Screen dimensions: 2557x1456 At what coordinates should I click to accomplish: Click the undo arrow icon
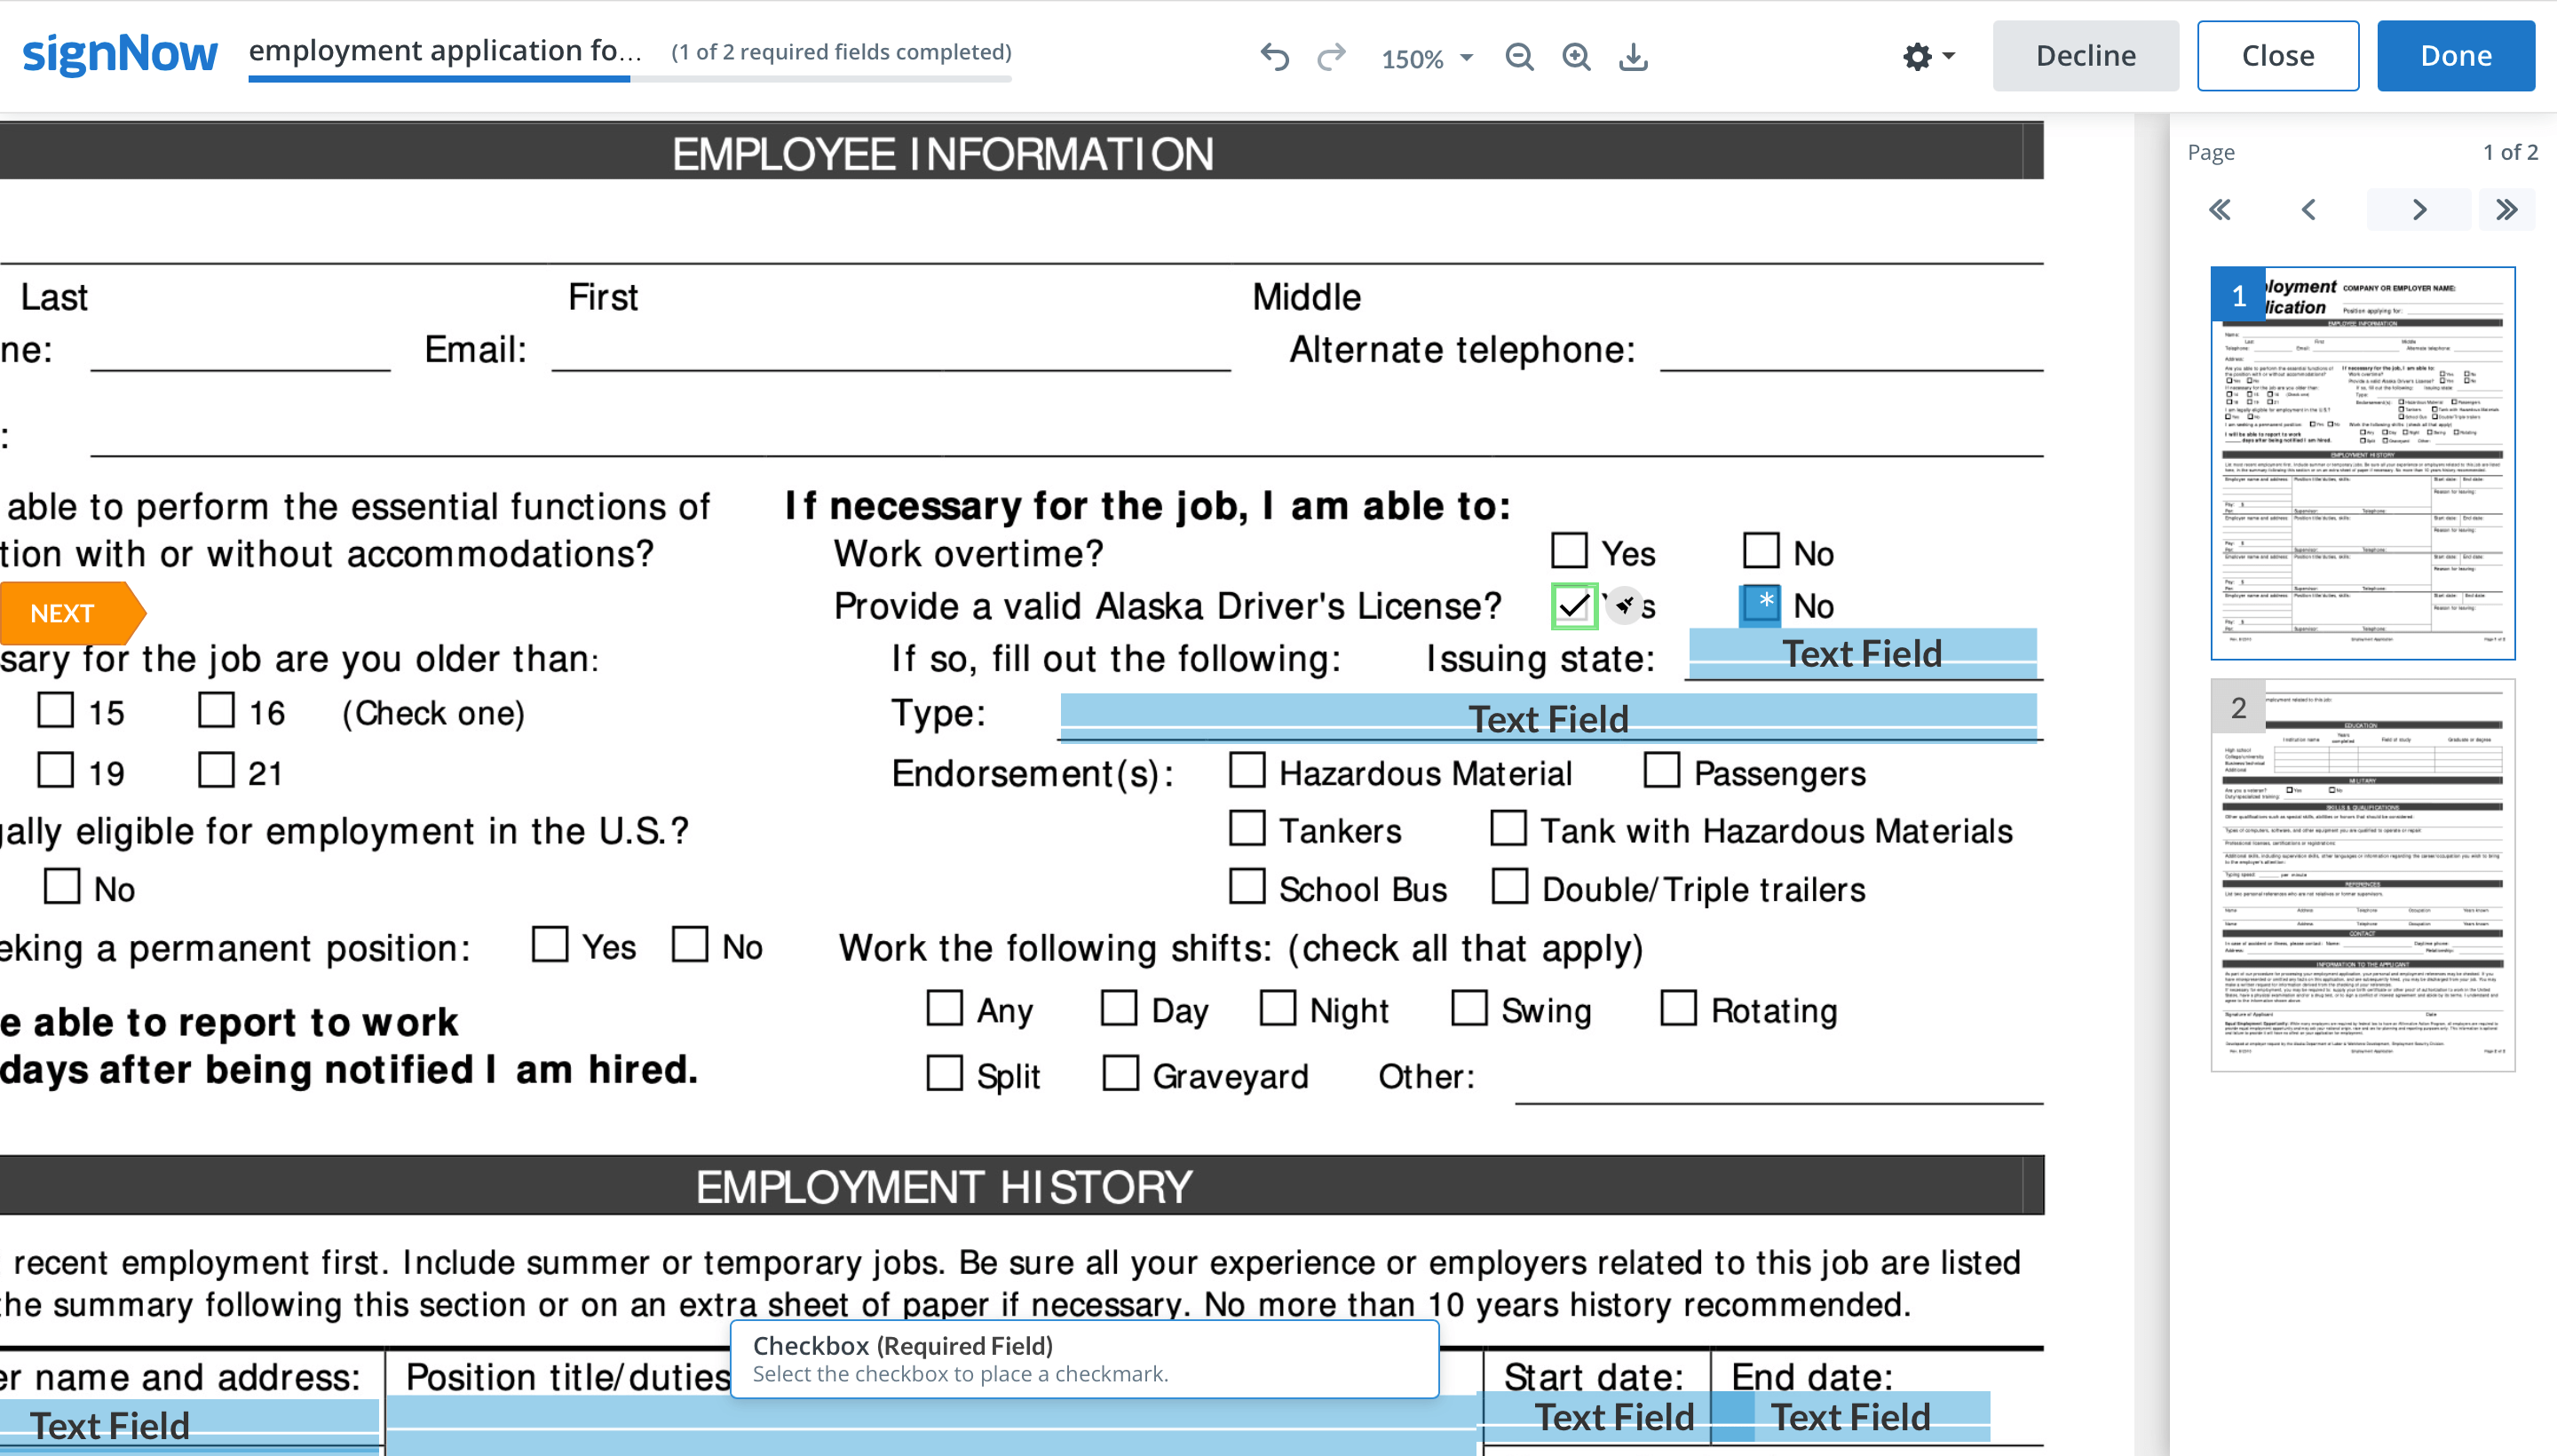click(x=1274, y=57)
